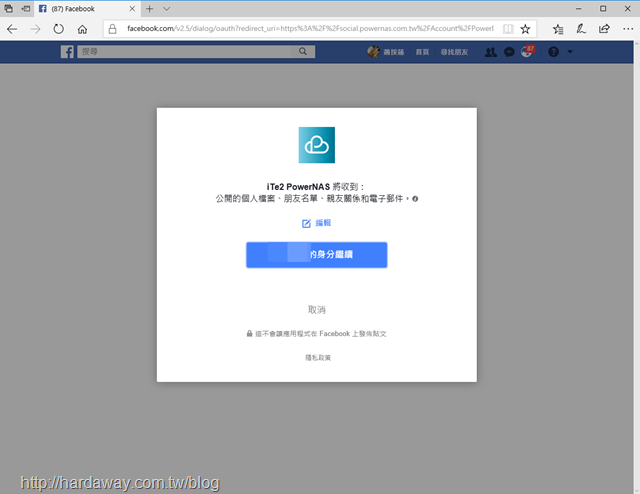
Task: Go back with the browser back arrow
Action: tap(12, 29)
